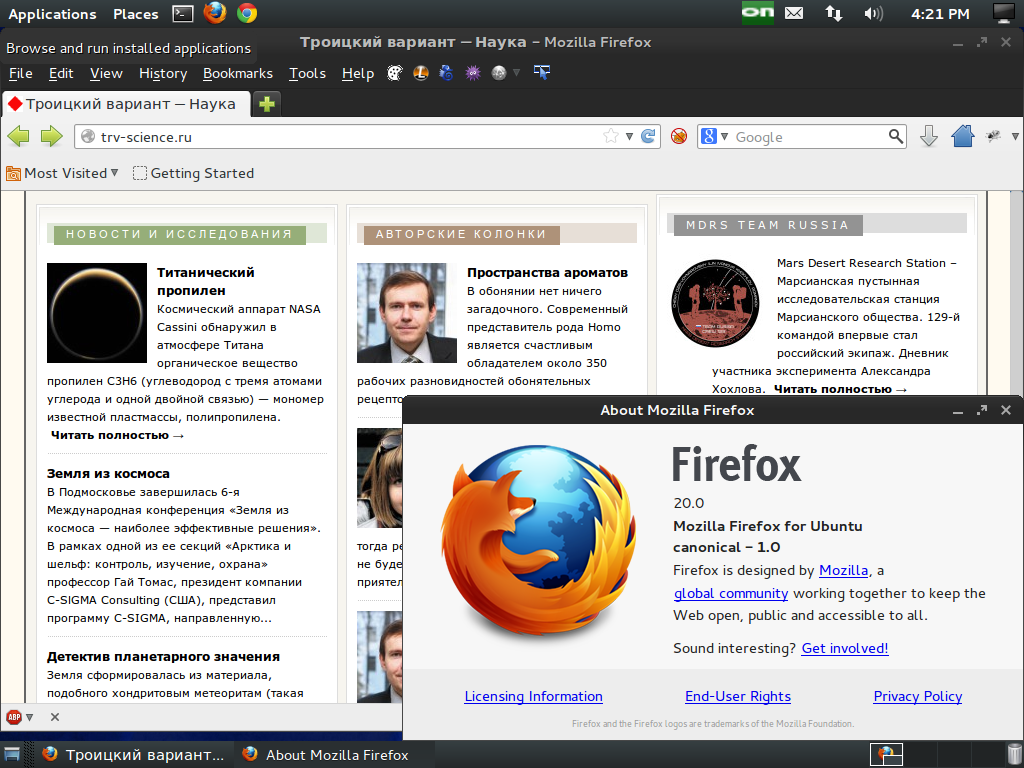Click the Titan eclipse thumbnail image

point(97,313)
